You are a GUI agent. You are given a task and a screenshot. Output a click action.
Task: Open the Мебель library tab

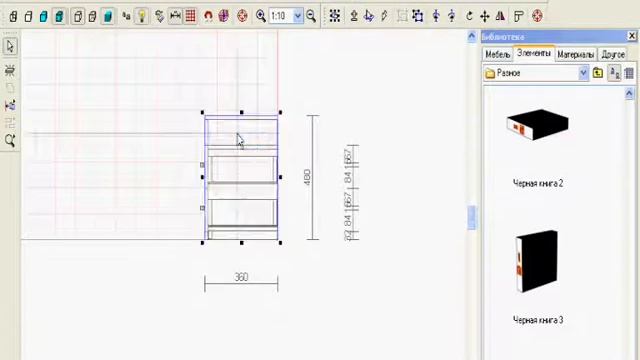pyautogui.click(x=498, y=54)
